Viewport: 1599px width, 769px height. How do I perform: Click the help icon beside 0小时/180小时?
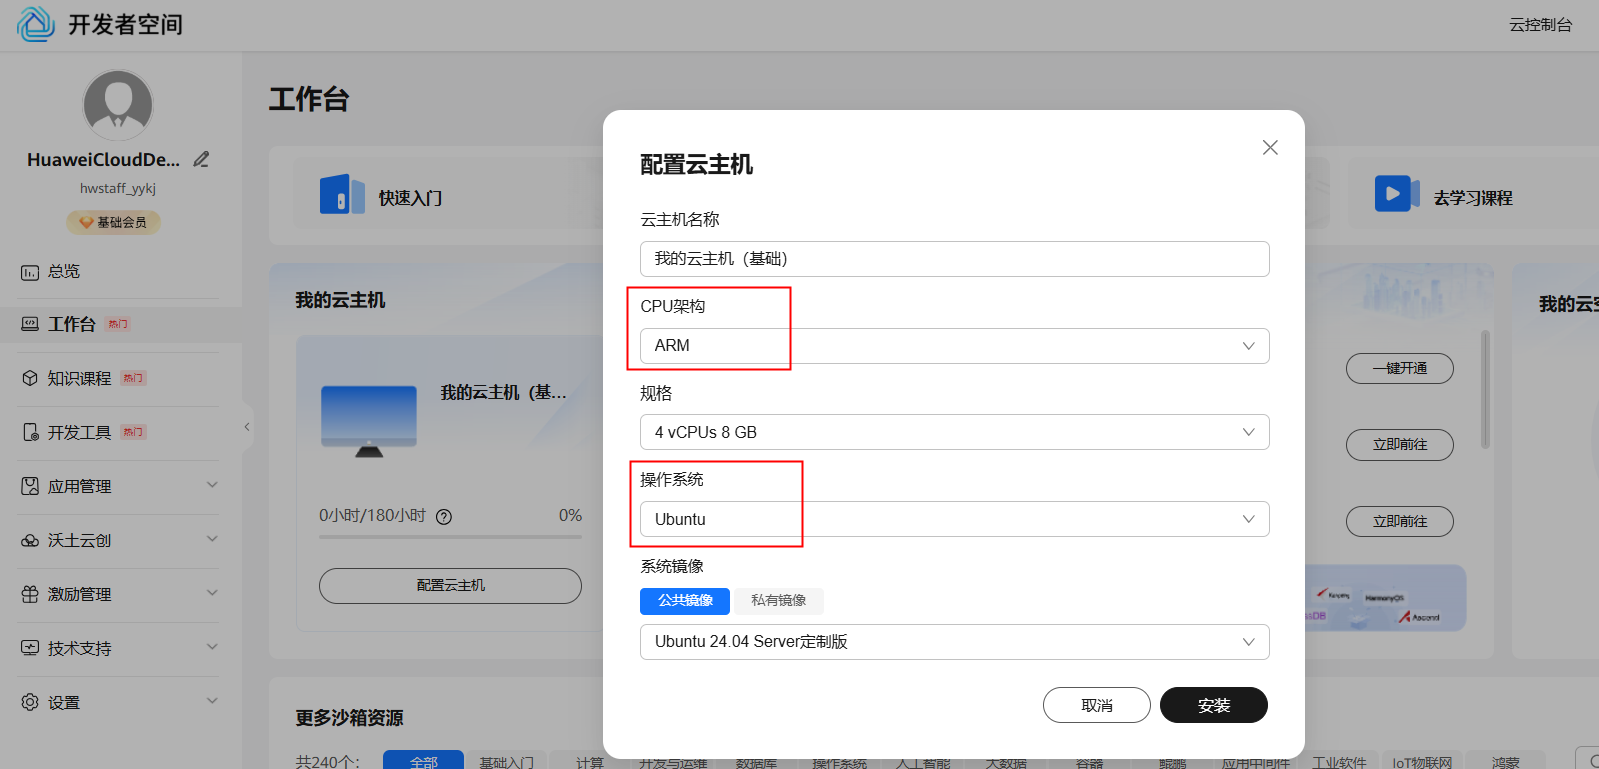click(444, 517)
